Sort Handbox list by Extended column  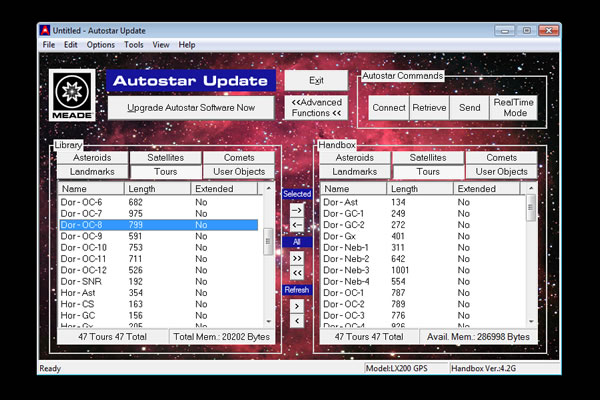pyautogui.click(x=487, y=189)
